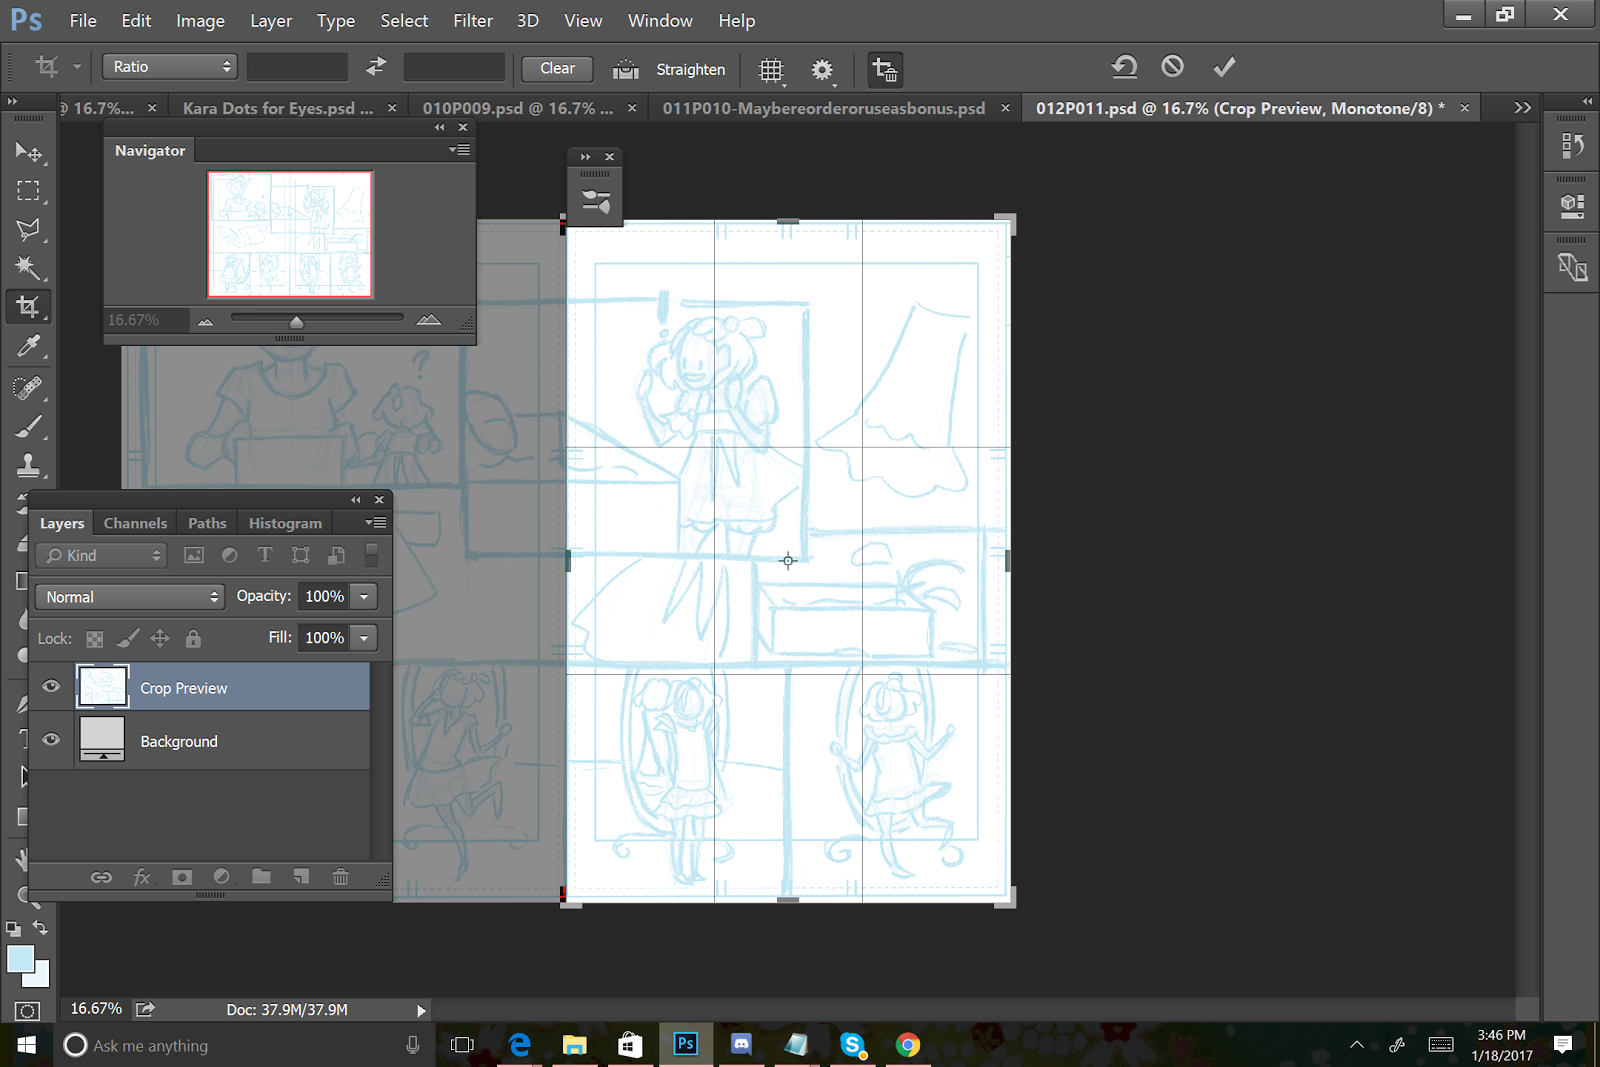Switch to the Channels tab
Viewport: 1600px width, 1067px height.
pyautogui.click(x=135, y=523)
